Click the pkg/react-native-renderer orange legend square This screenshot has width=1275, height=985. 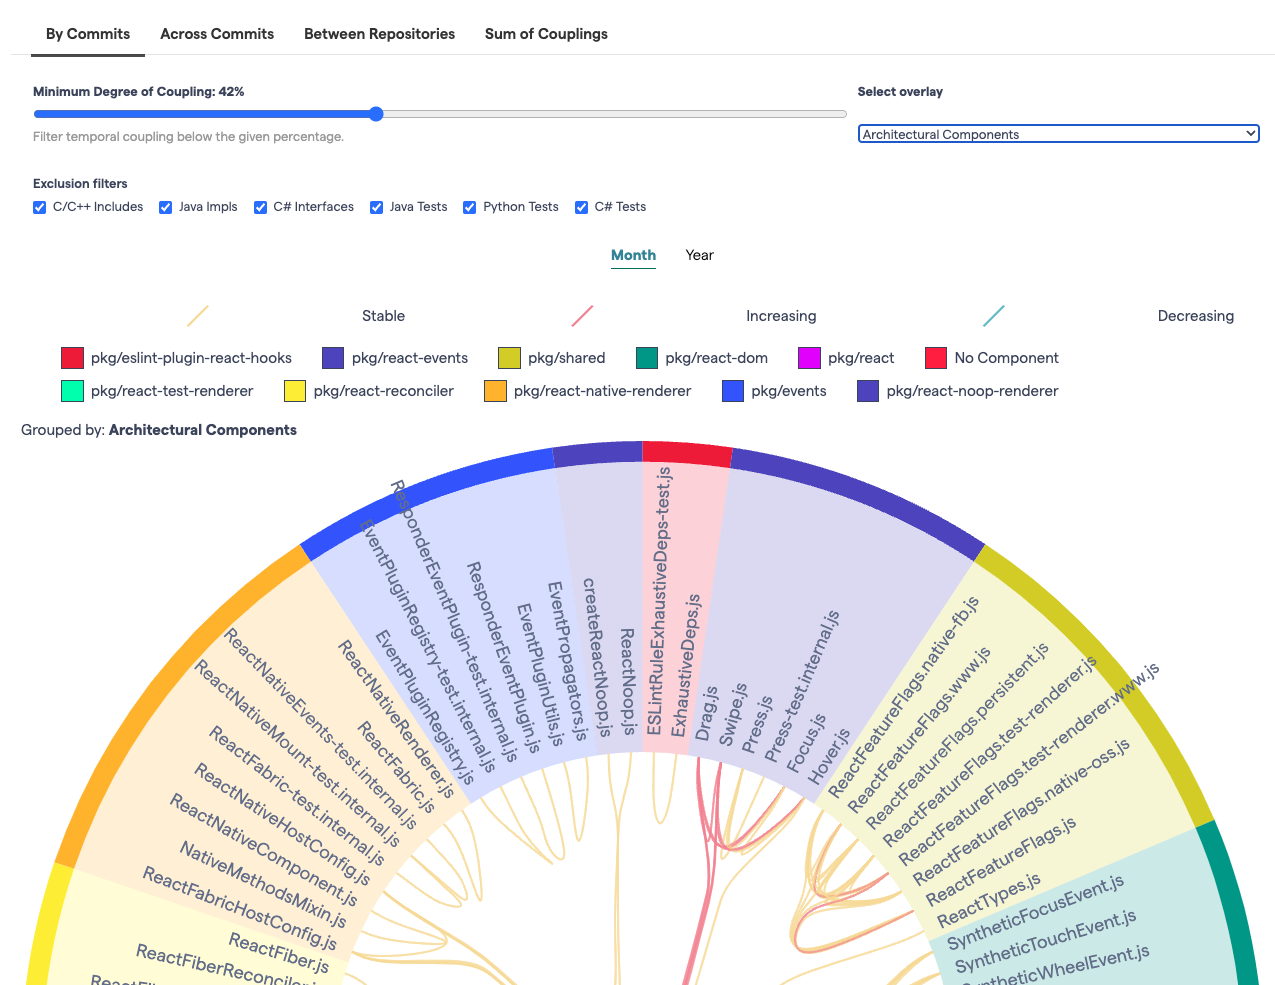(x=495, y=391)
